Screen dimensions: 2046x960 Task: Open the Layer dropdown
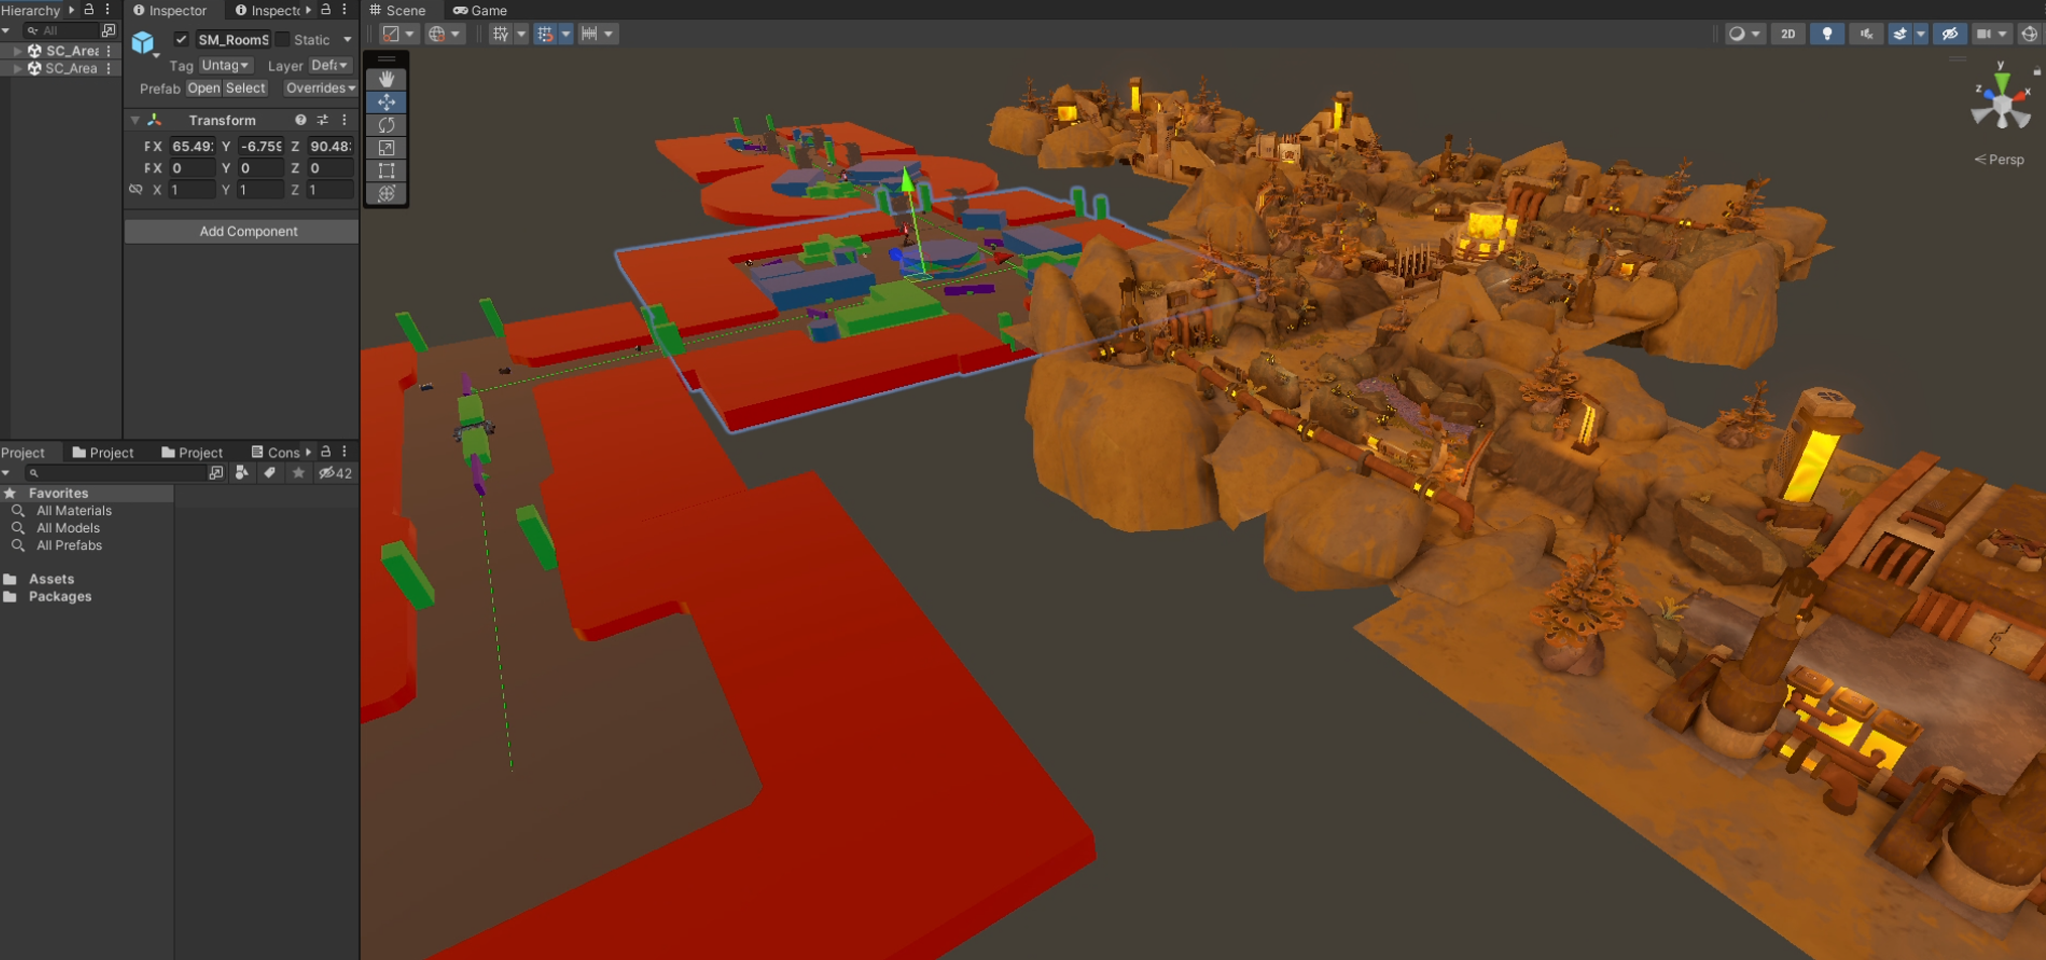click(x=329, y=65)
